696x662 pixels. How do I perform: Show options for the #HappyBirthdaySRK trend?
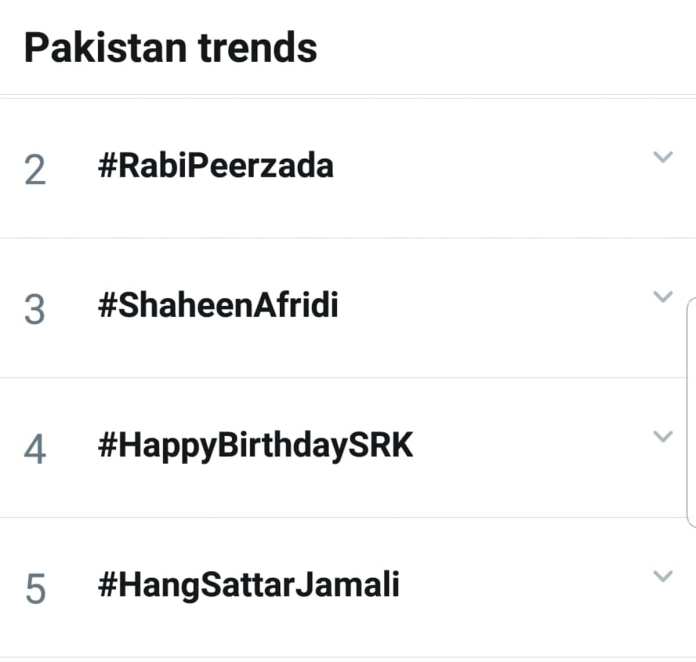pyautogui.click(x=662, y=437)
